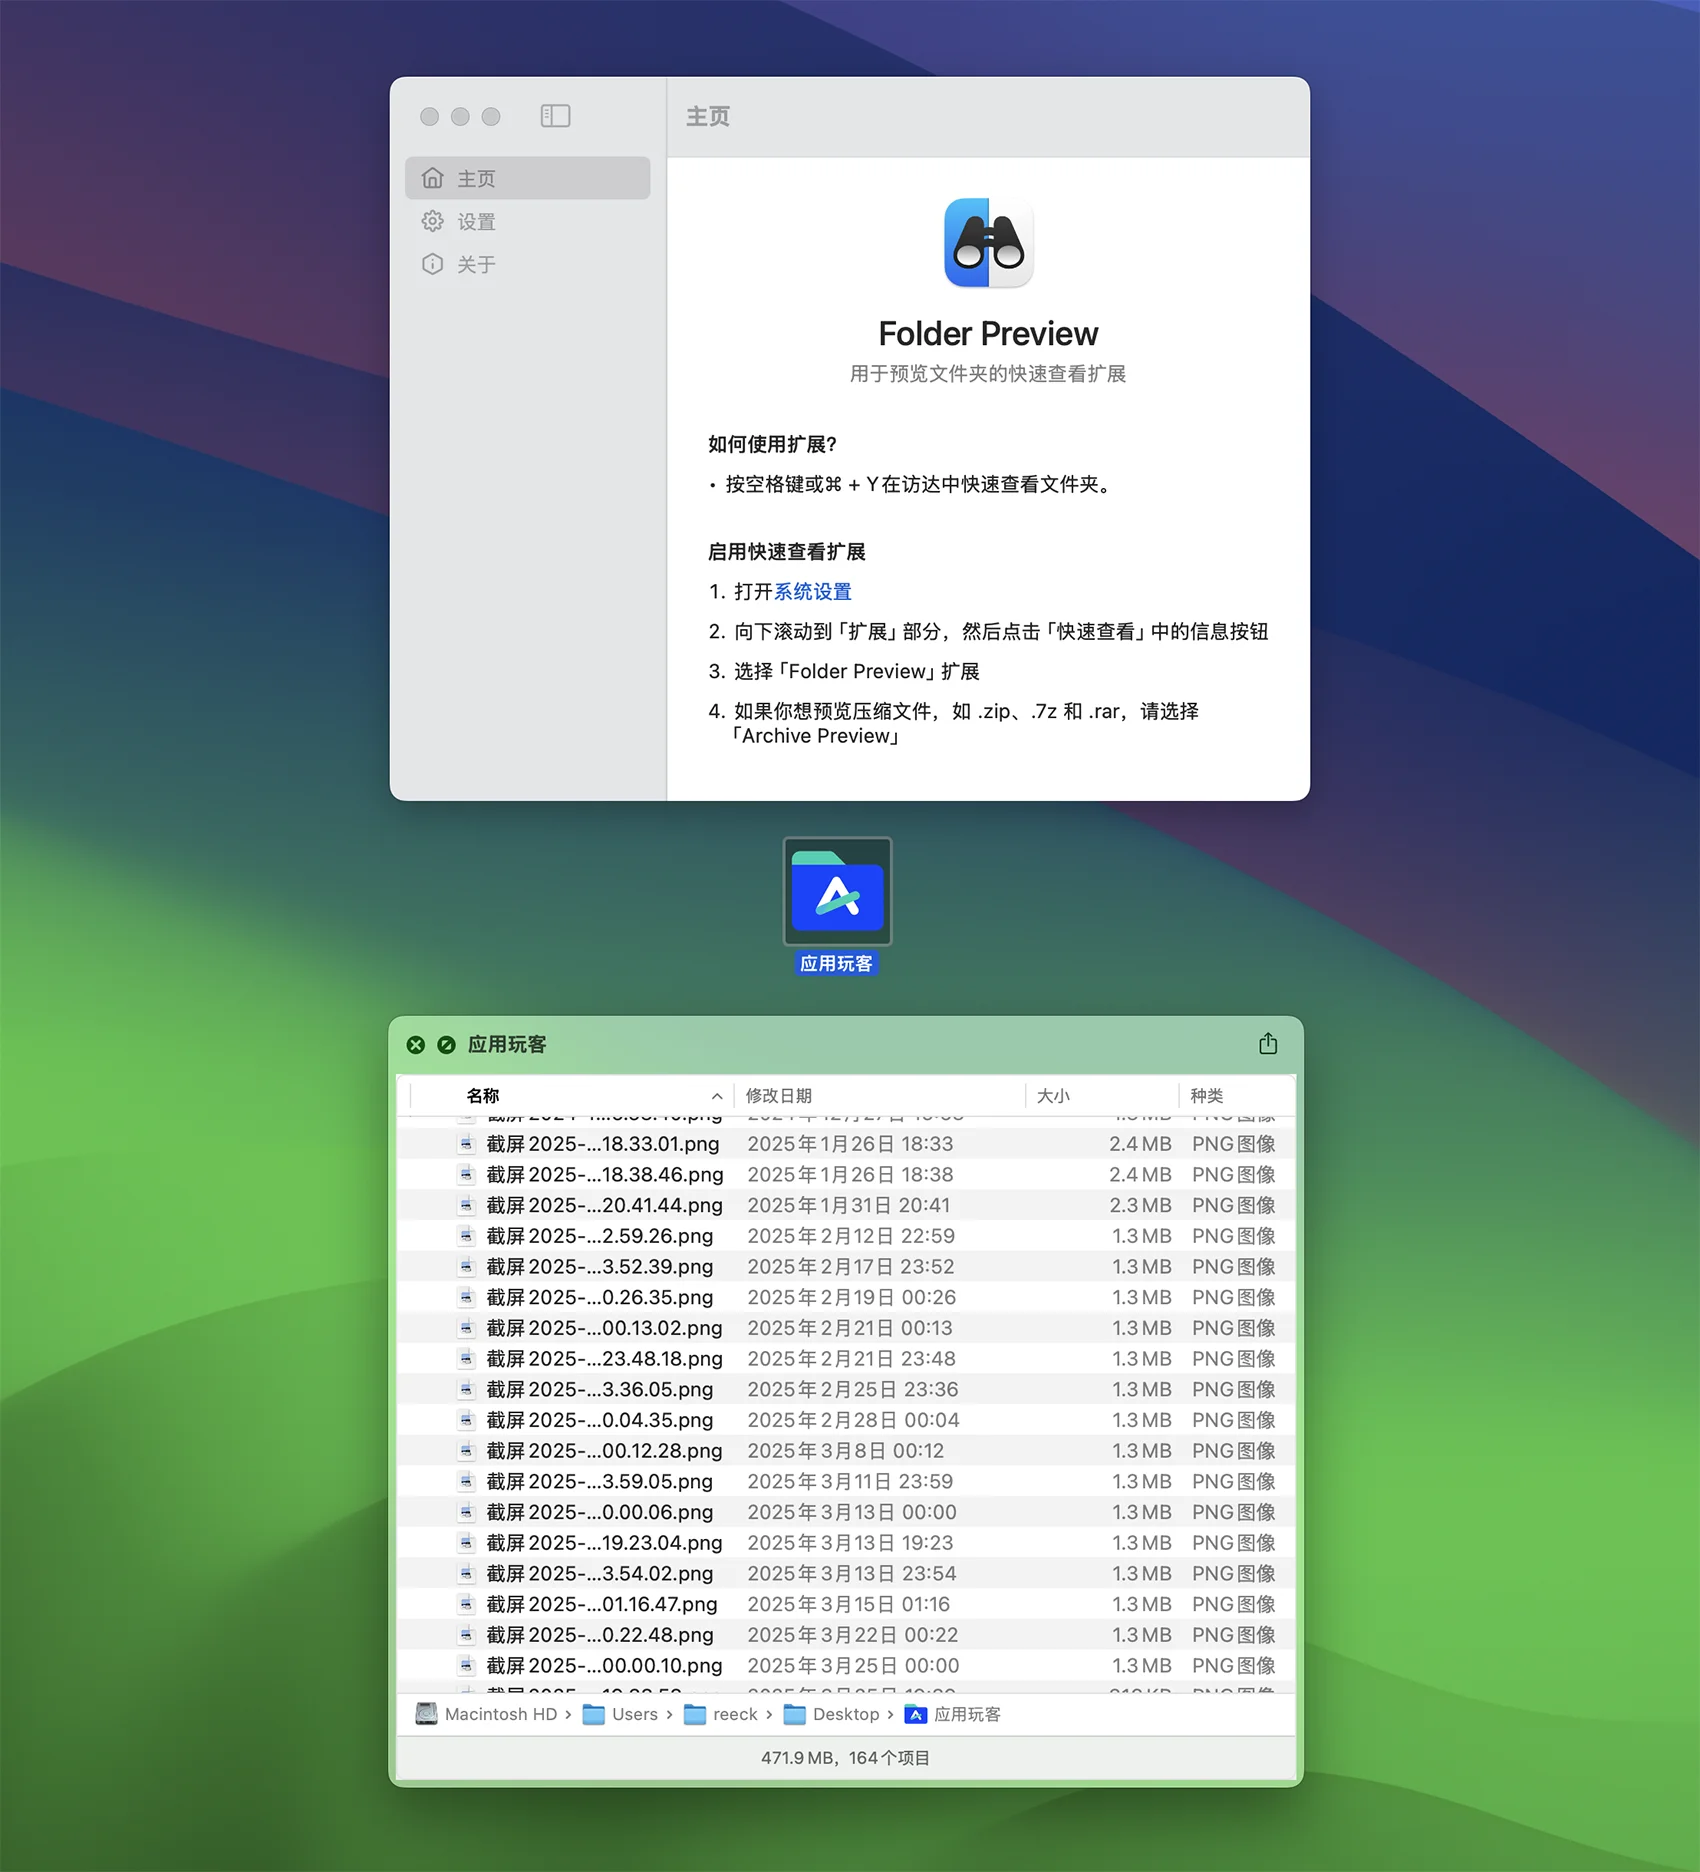The width and height of the screenshot is (1700, 1872).
Task: Click the Folder Preview binoculars app icon
Action: (988, 243)
